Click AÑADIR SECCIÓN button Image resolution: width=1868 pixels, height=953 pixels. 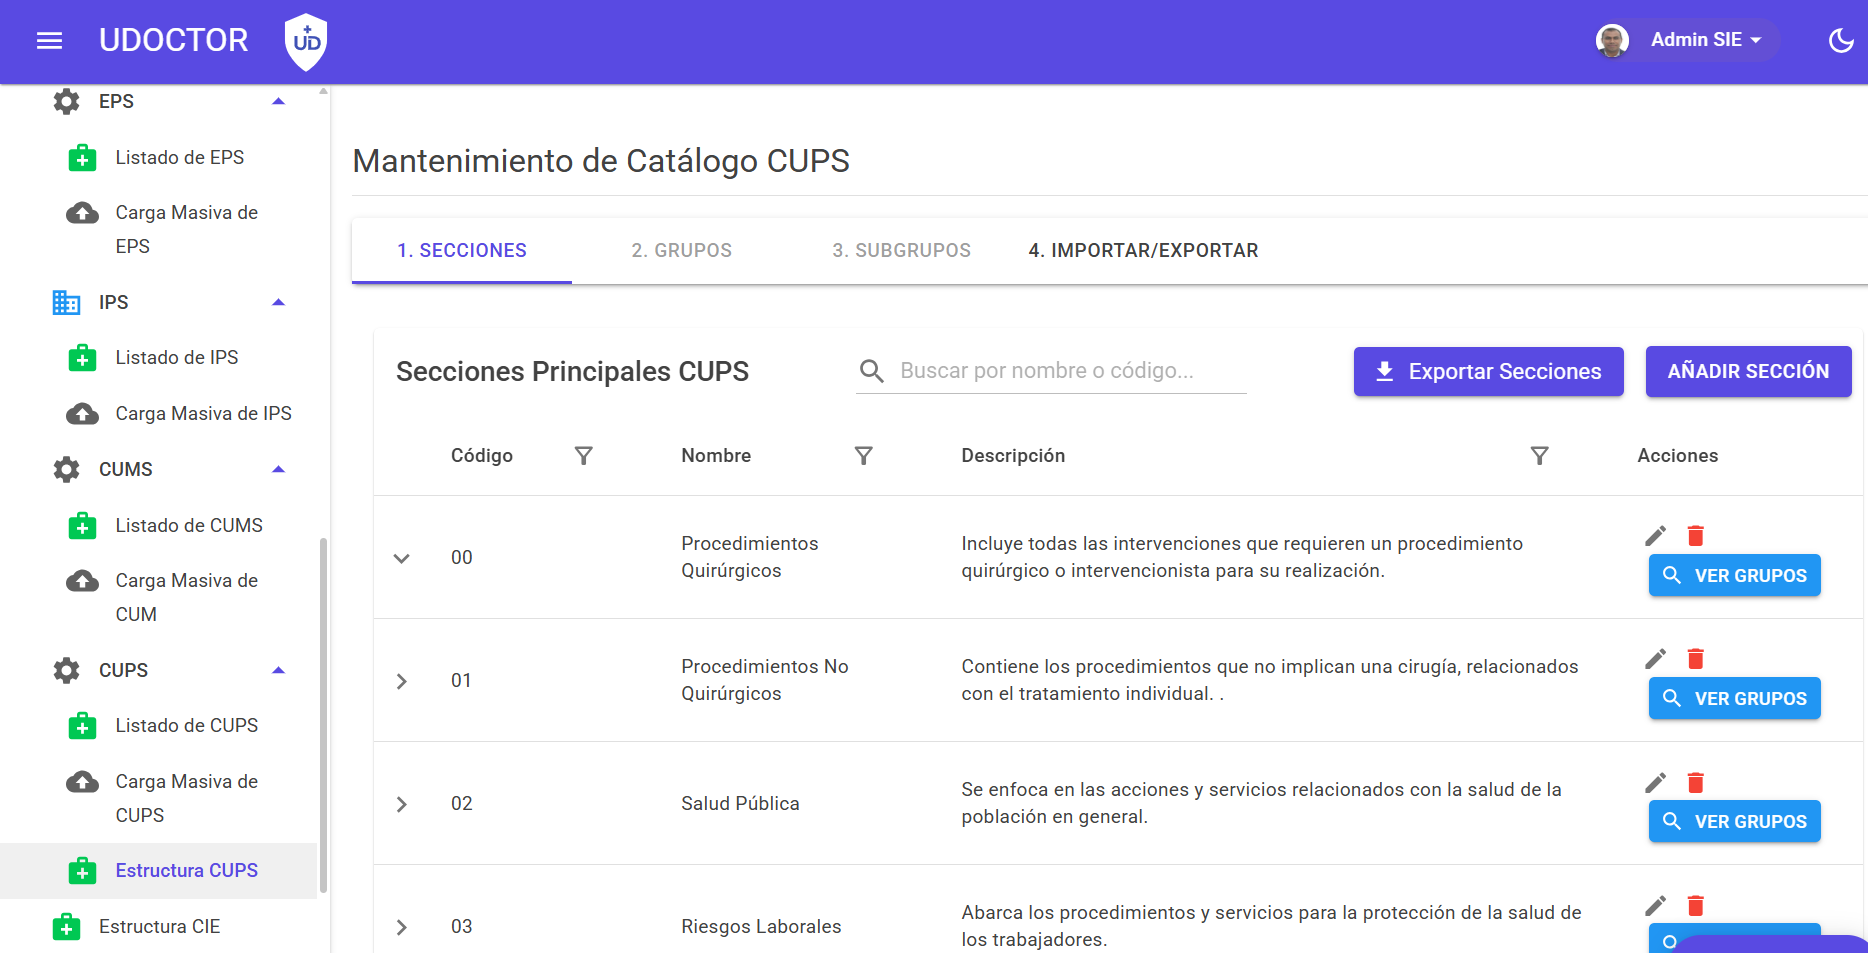click(1748, 372)
